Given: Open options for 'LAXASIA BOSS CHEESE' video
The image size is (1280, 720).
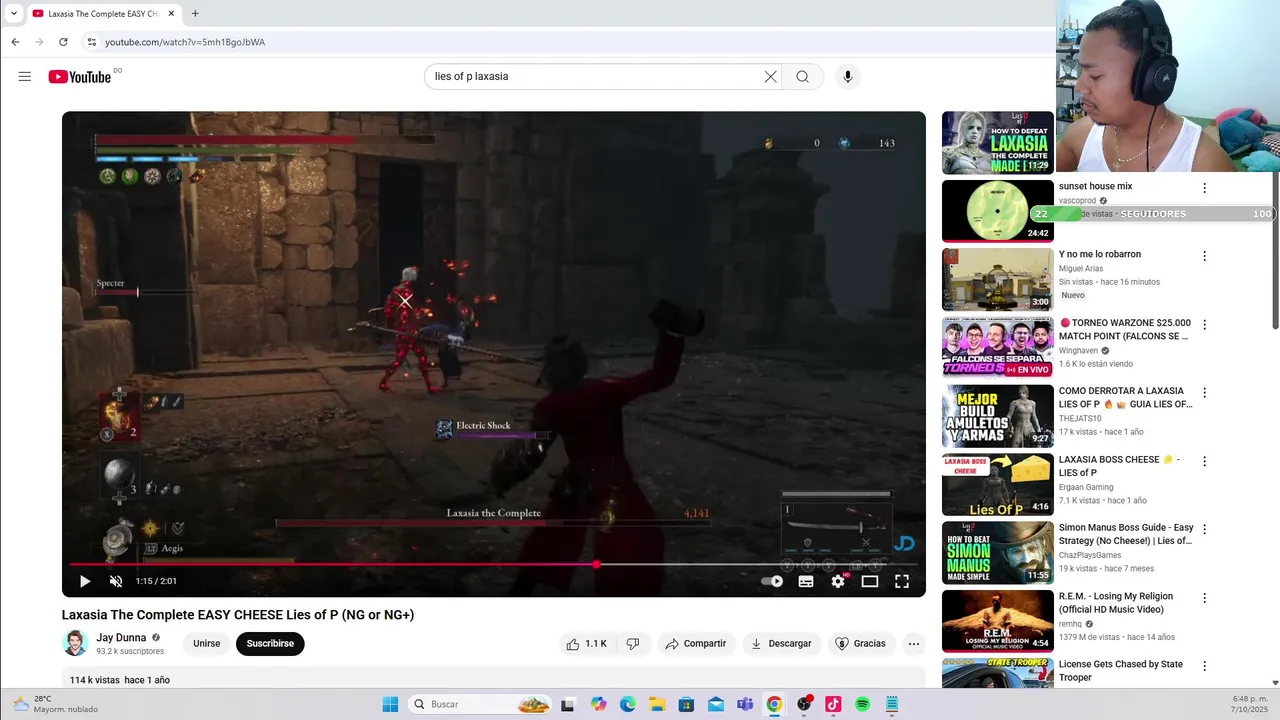Looking at the screenshot, I should (1204, 462).
